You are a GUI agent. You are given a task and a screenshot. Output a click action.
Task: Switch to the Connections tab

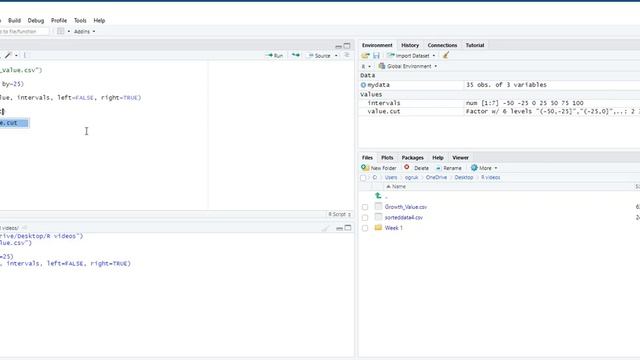(442, 45)
